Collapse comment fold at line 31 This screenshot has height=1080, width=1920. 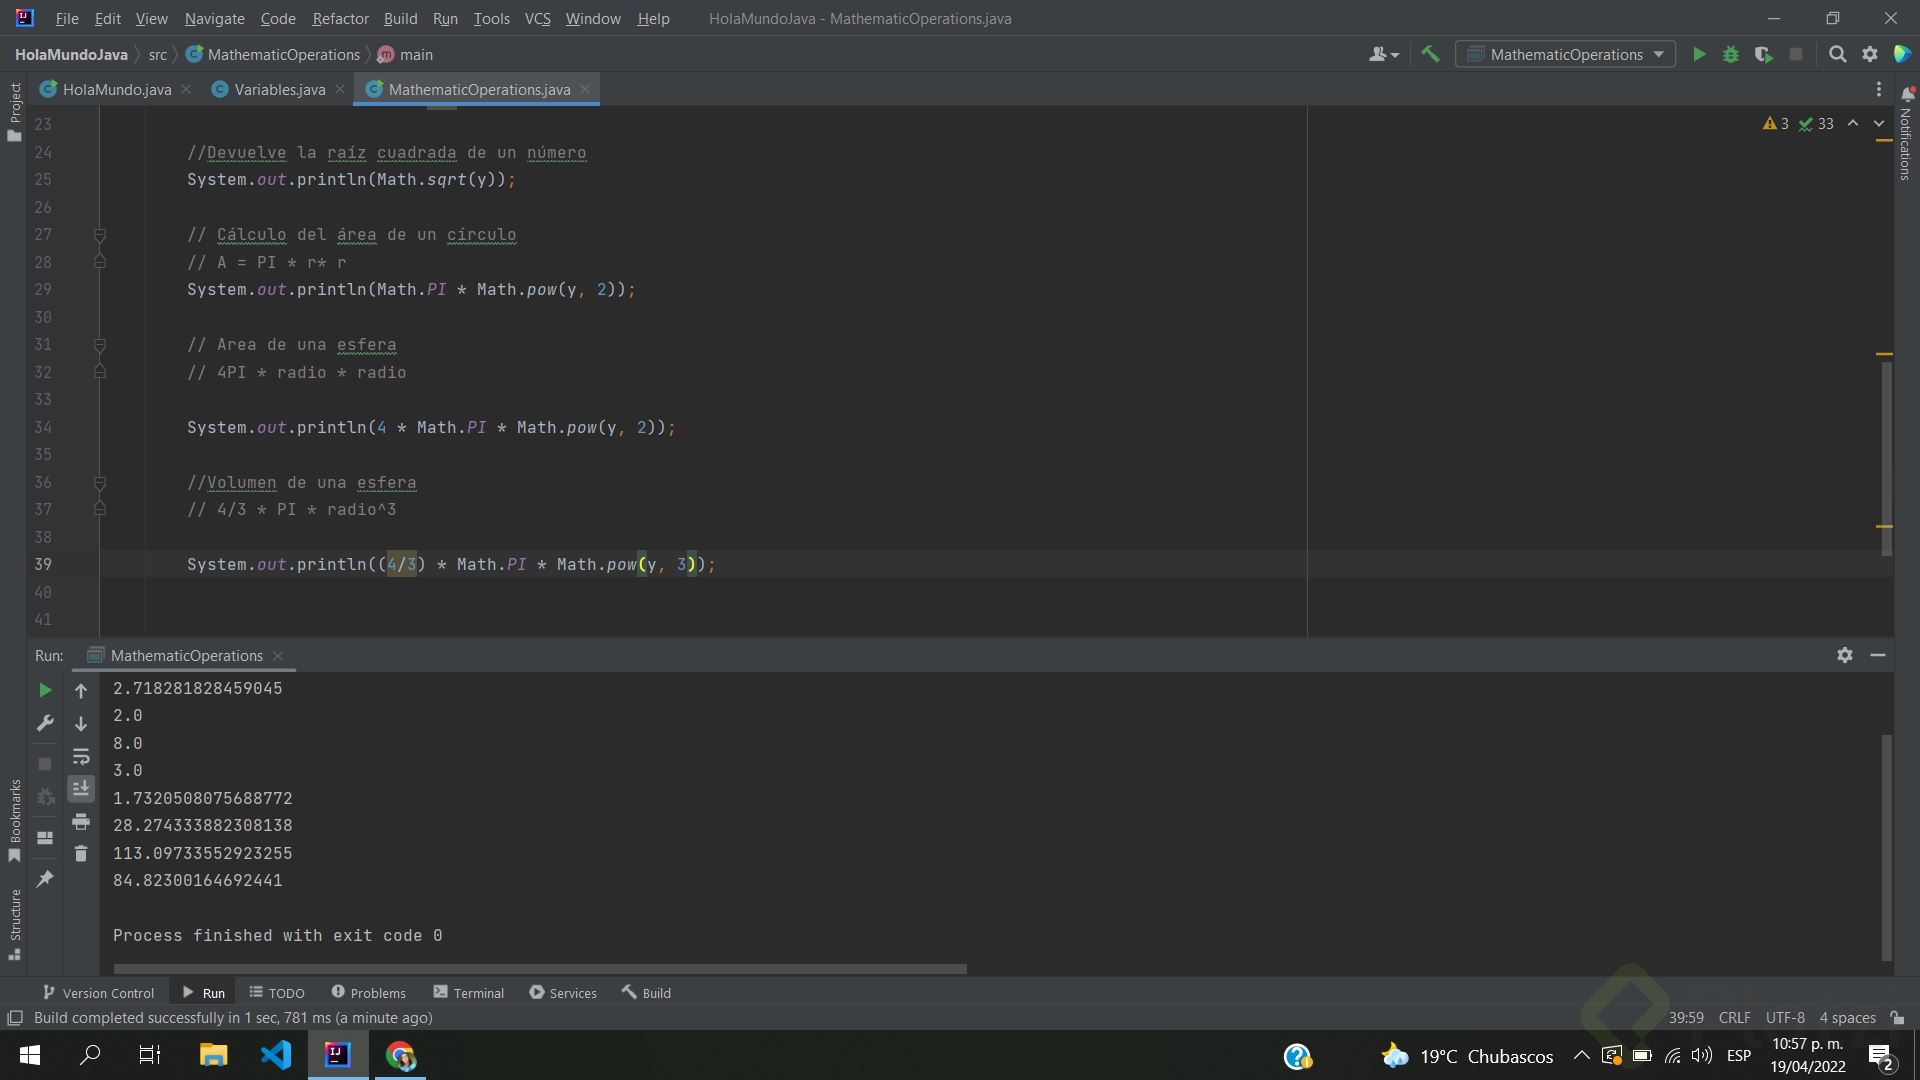point(100,345)
